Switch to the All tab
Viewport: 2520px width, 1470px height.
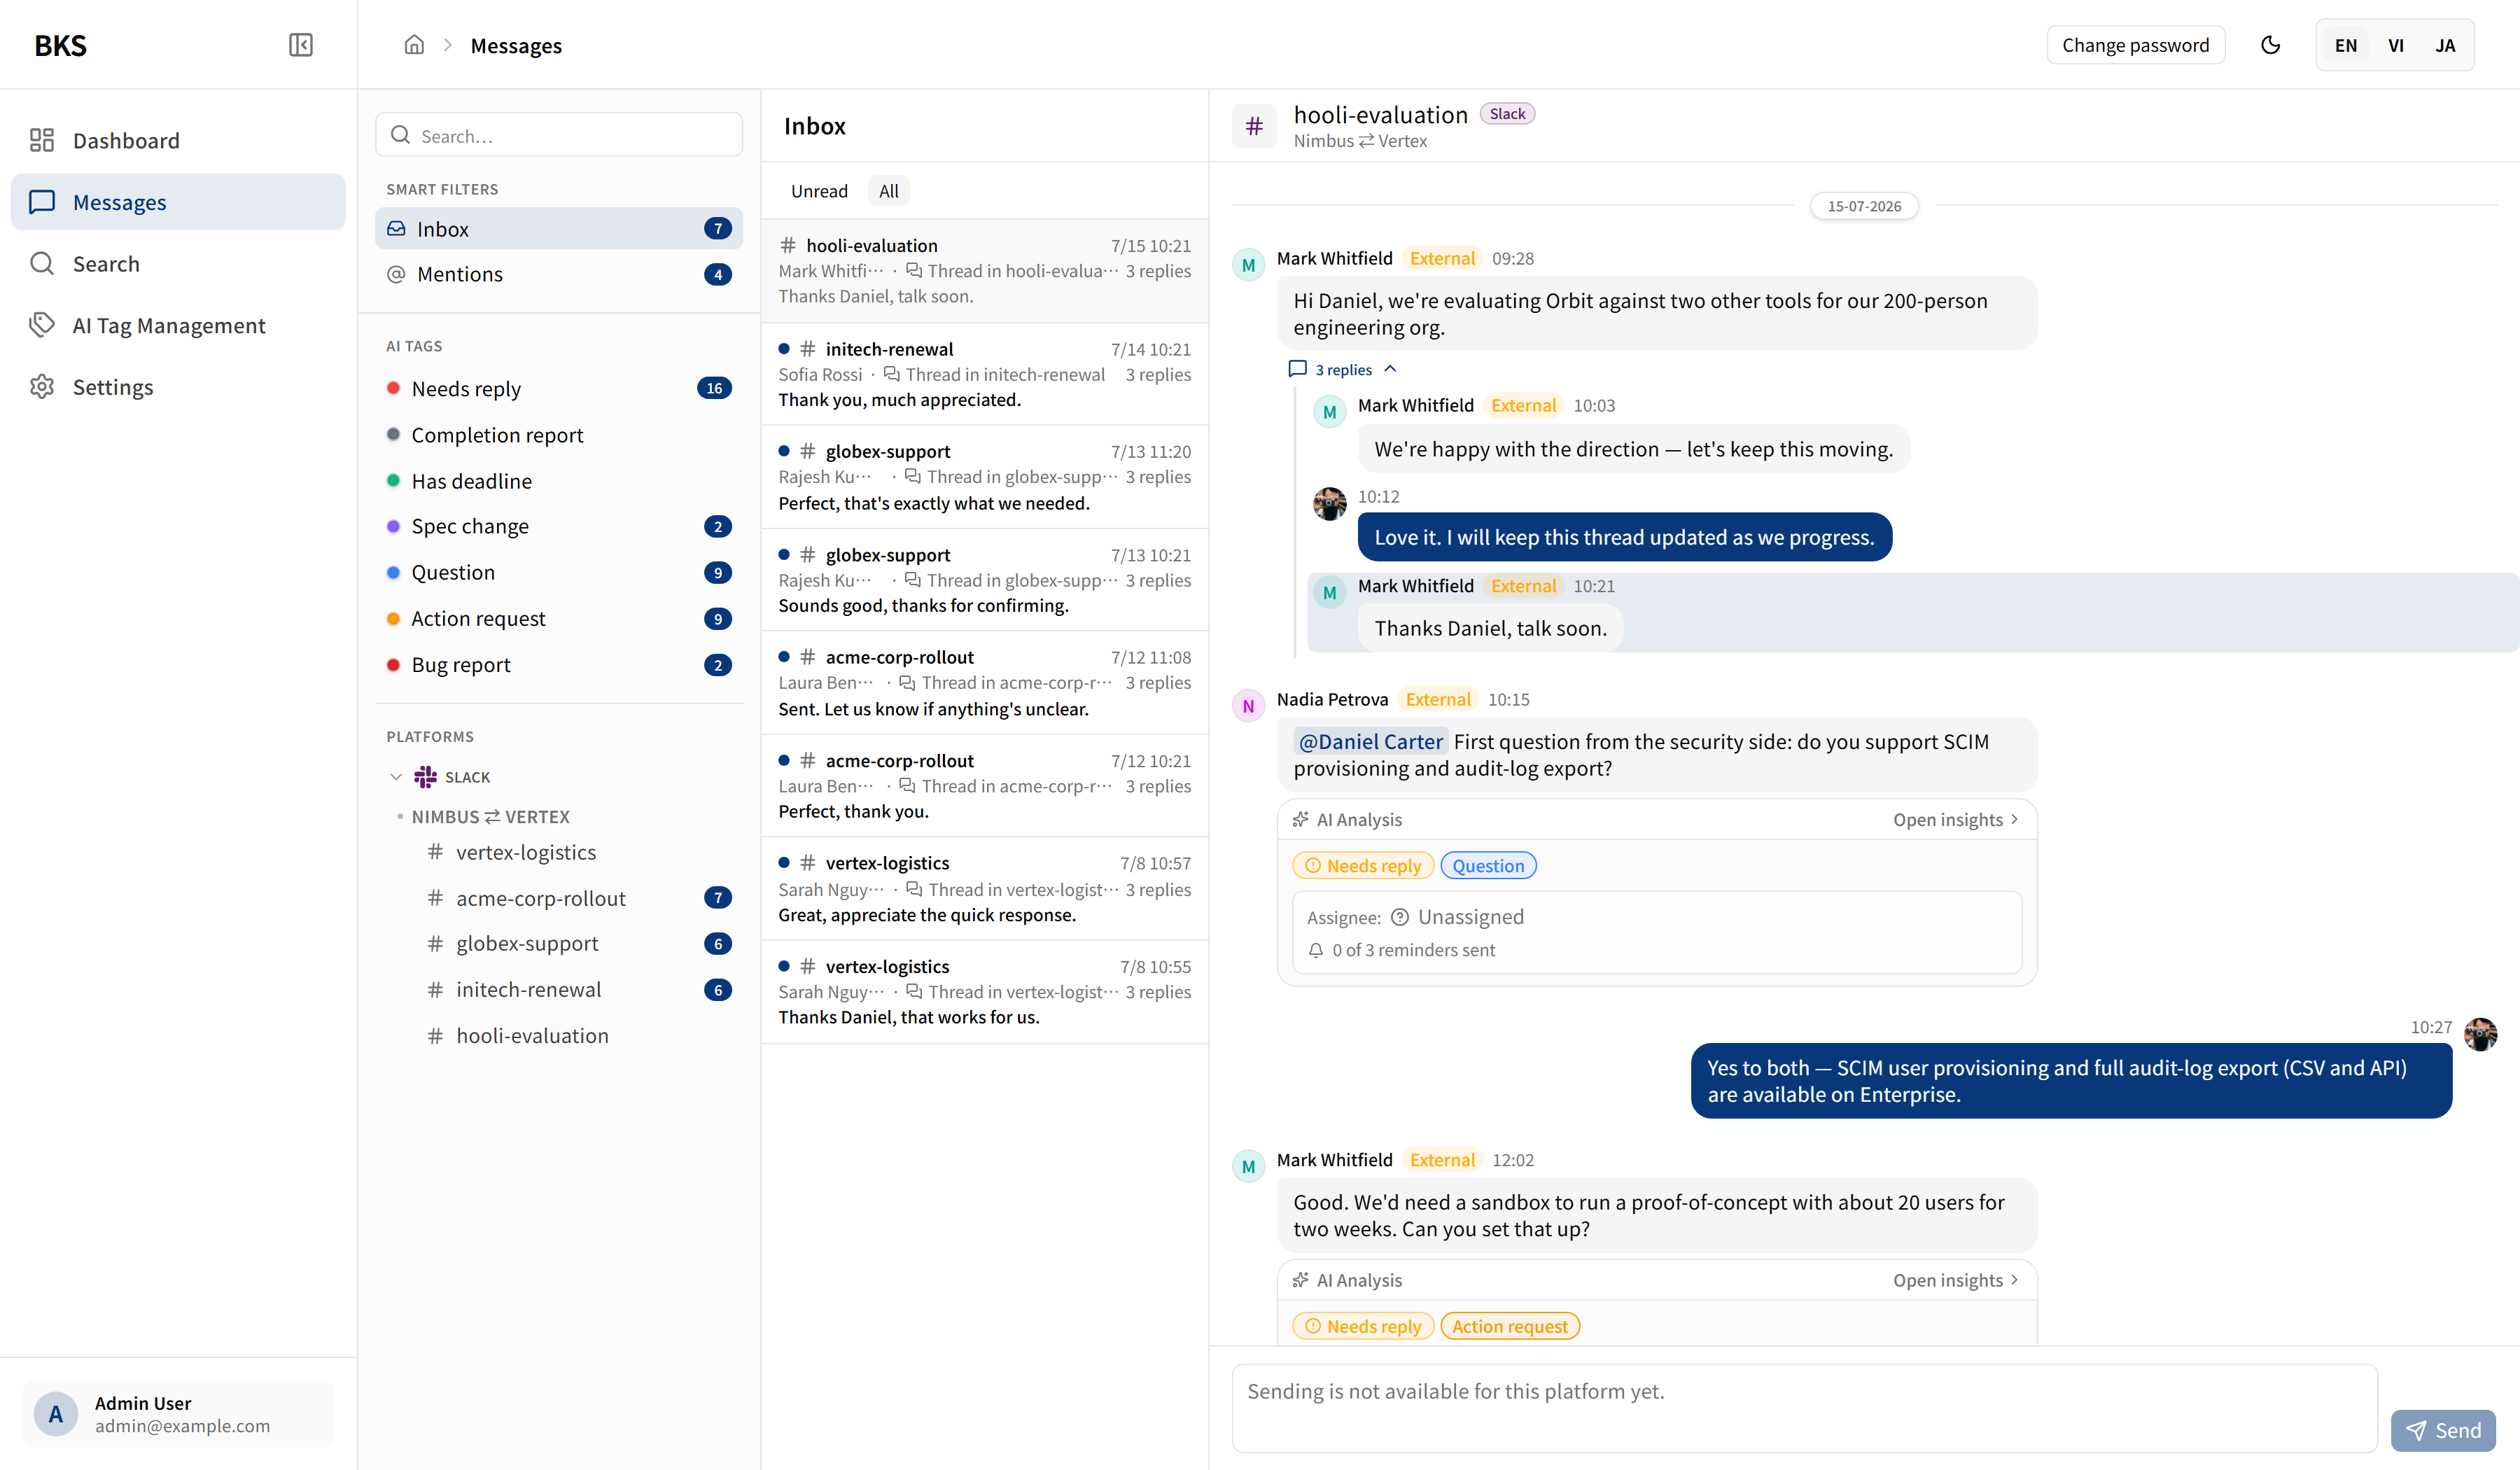point(888,191)
